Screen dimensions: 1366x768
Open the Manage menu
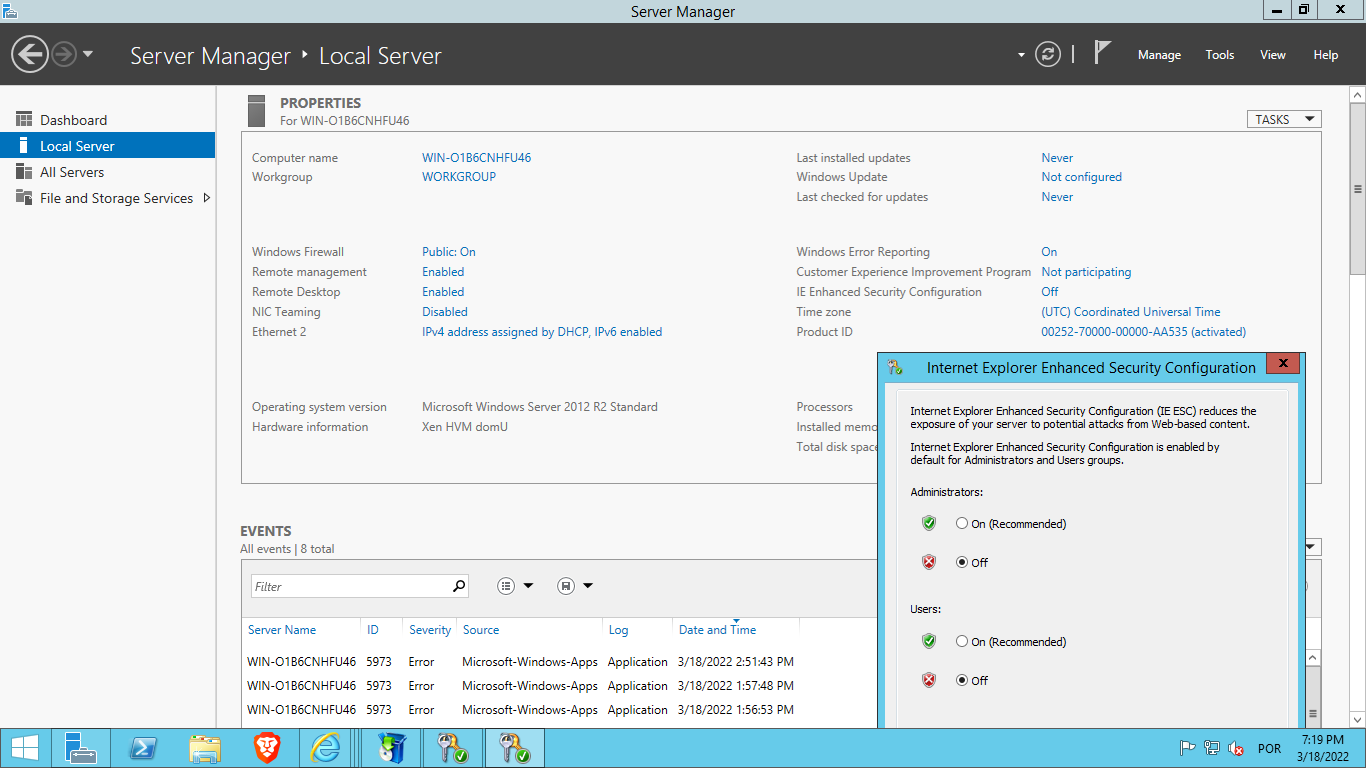coord(1159,55)
